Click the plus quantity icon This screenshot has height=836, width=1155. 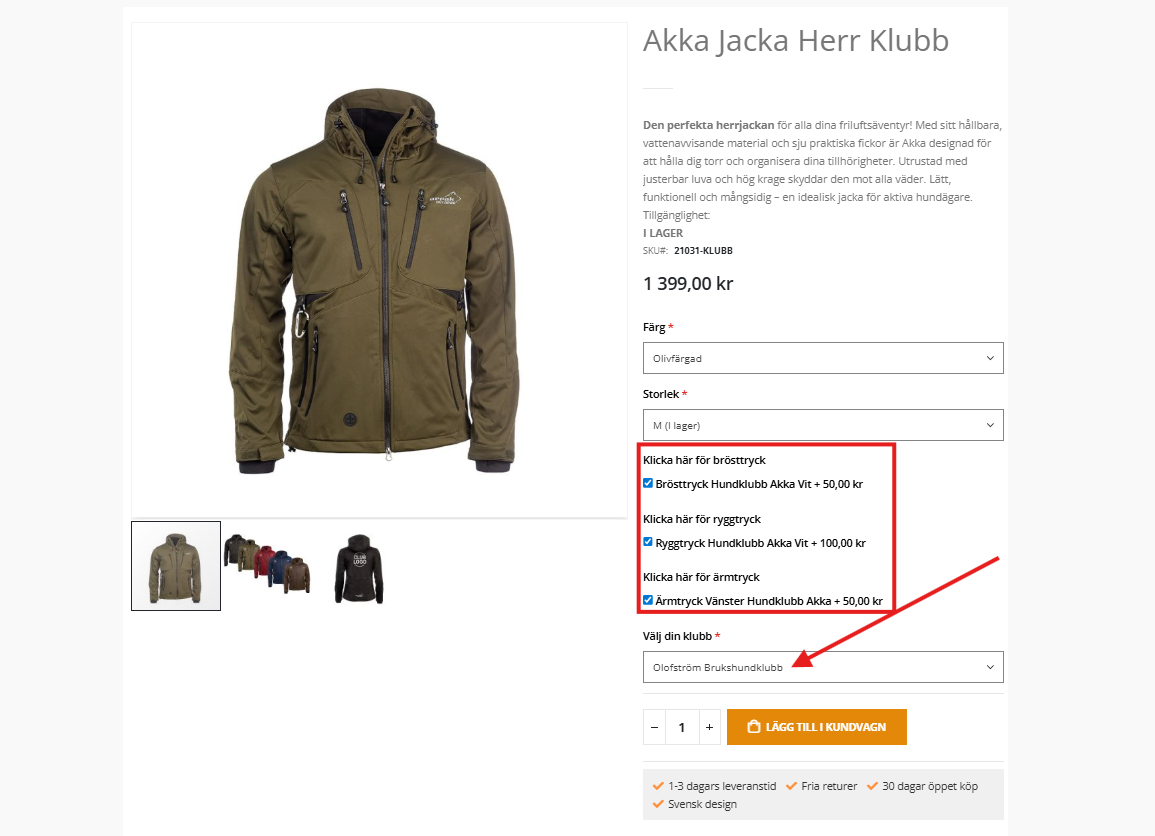pos(709,728)
